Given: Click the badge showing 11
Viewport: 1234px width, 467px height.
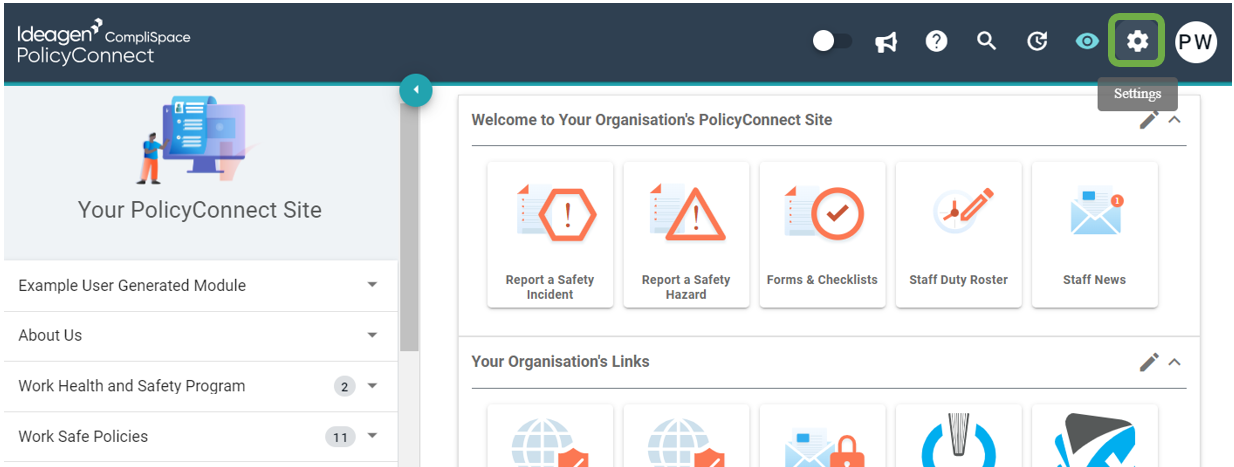Looking at the screenshot, I should point(340,437).
